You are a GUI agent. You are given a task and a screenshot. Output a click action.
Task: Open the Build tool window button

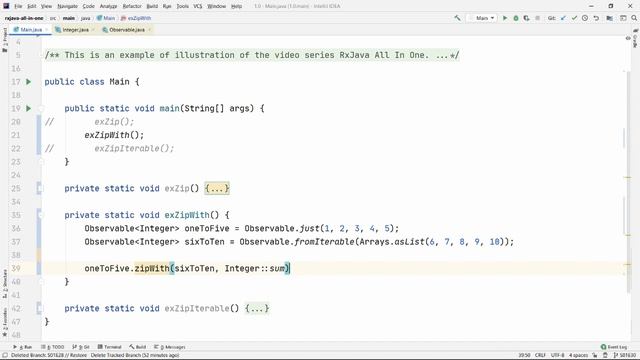tap(138, 347)
